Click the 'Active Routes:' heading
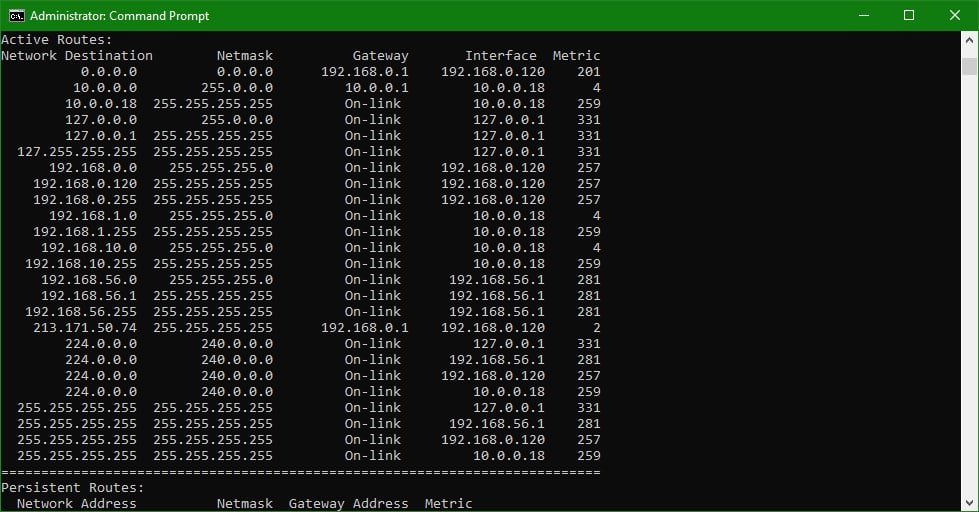 click(57, 40)
